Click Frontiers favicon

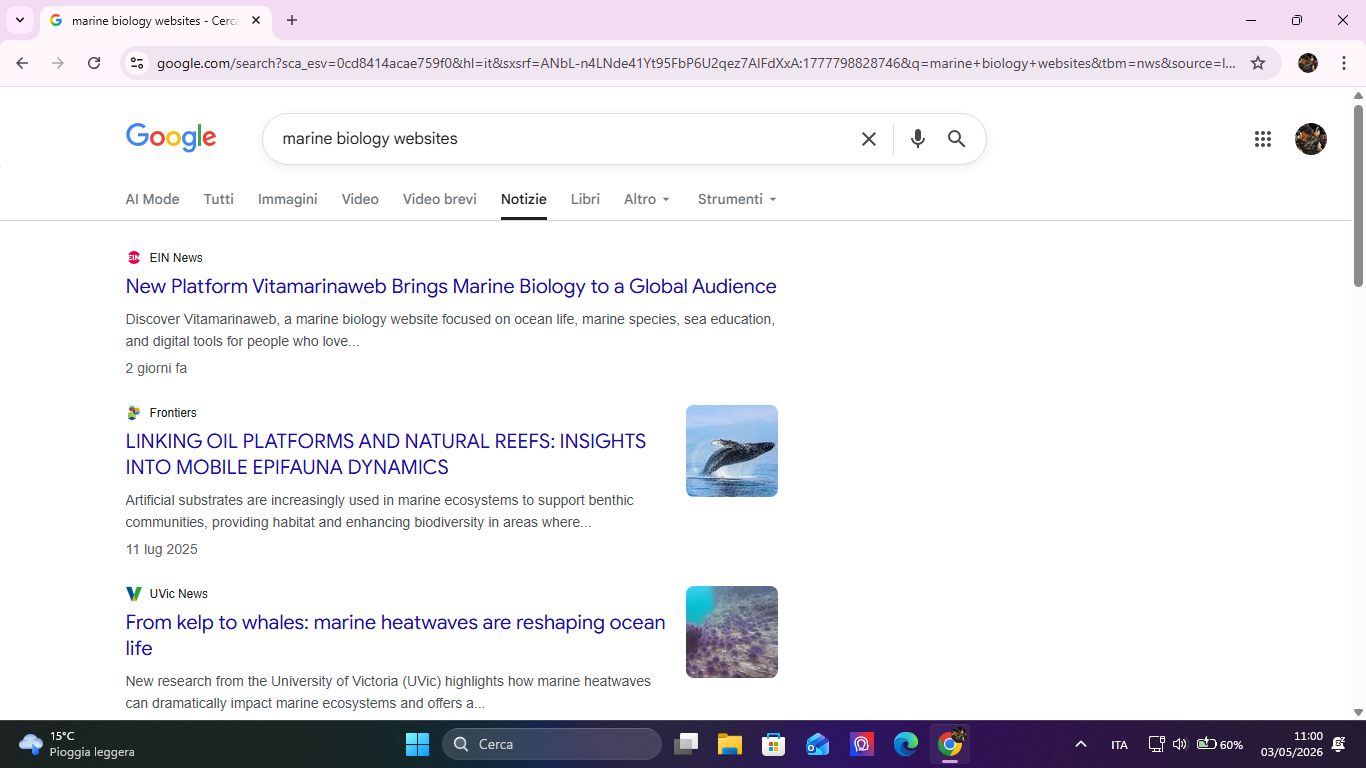134,413
